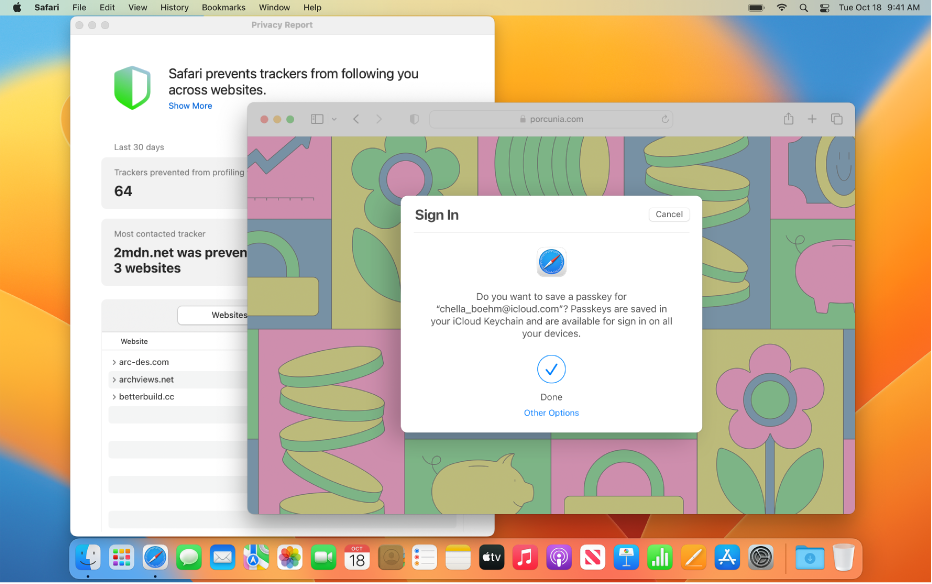Reload porcunia.com using the reload icon
932x584 pixels.
click(663, 118)
